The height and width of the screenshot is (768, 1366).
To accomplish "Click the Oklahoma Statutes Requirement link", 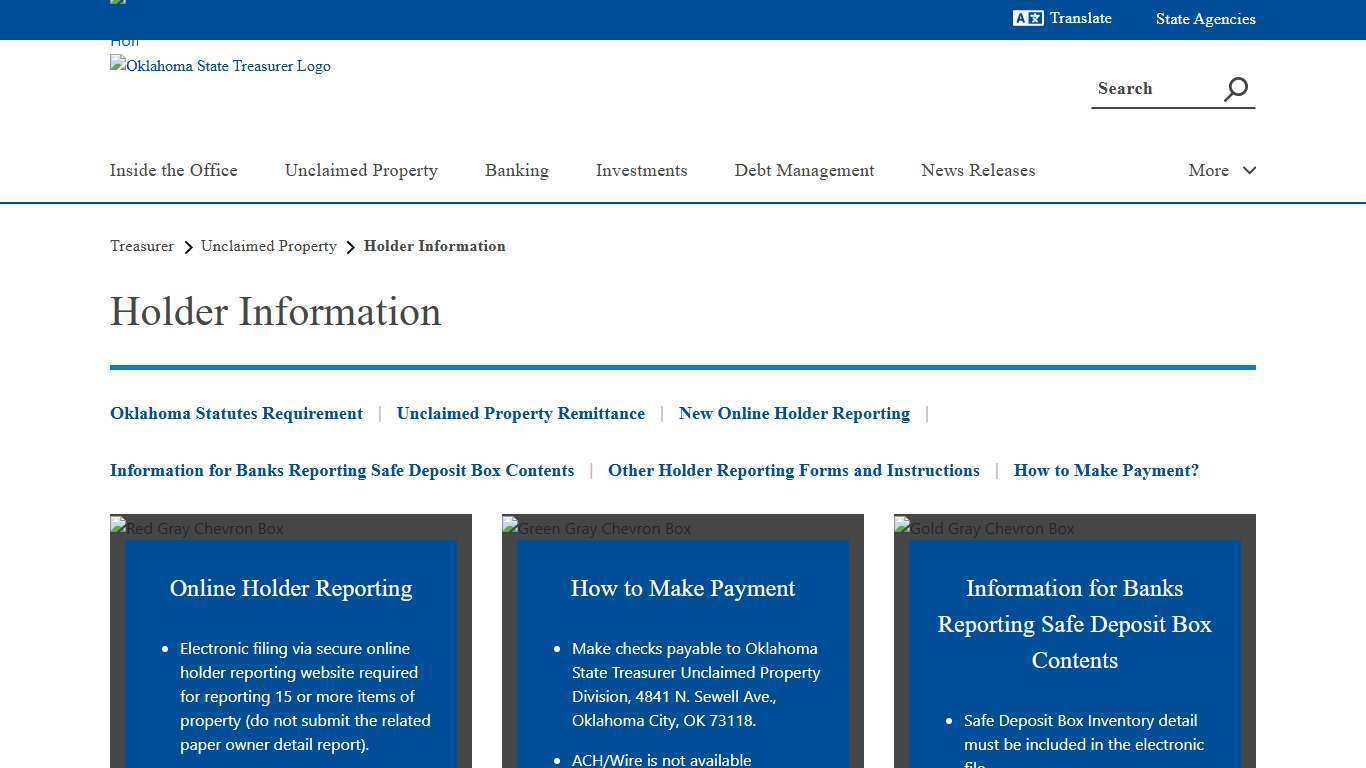I will pos(236,413).
